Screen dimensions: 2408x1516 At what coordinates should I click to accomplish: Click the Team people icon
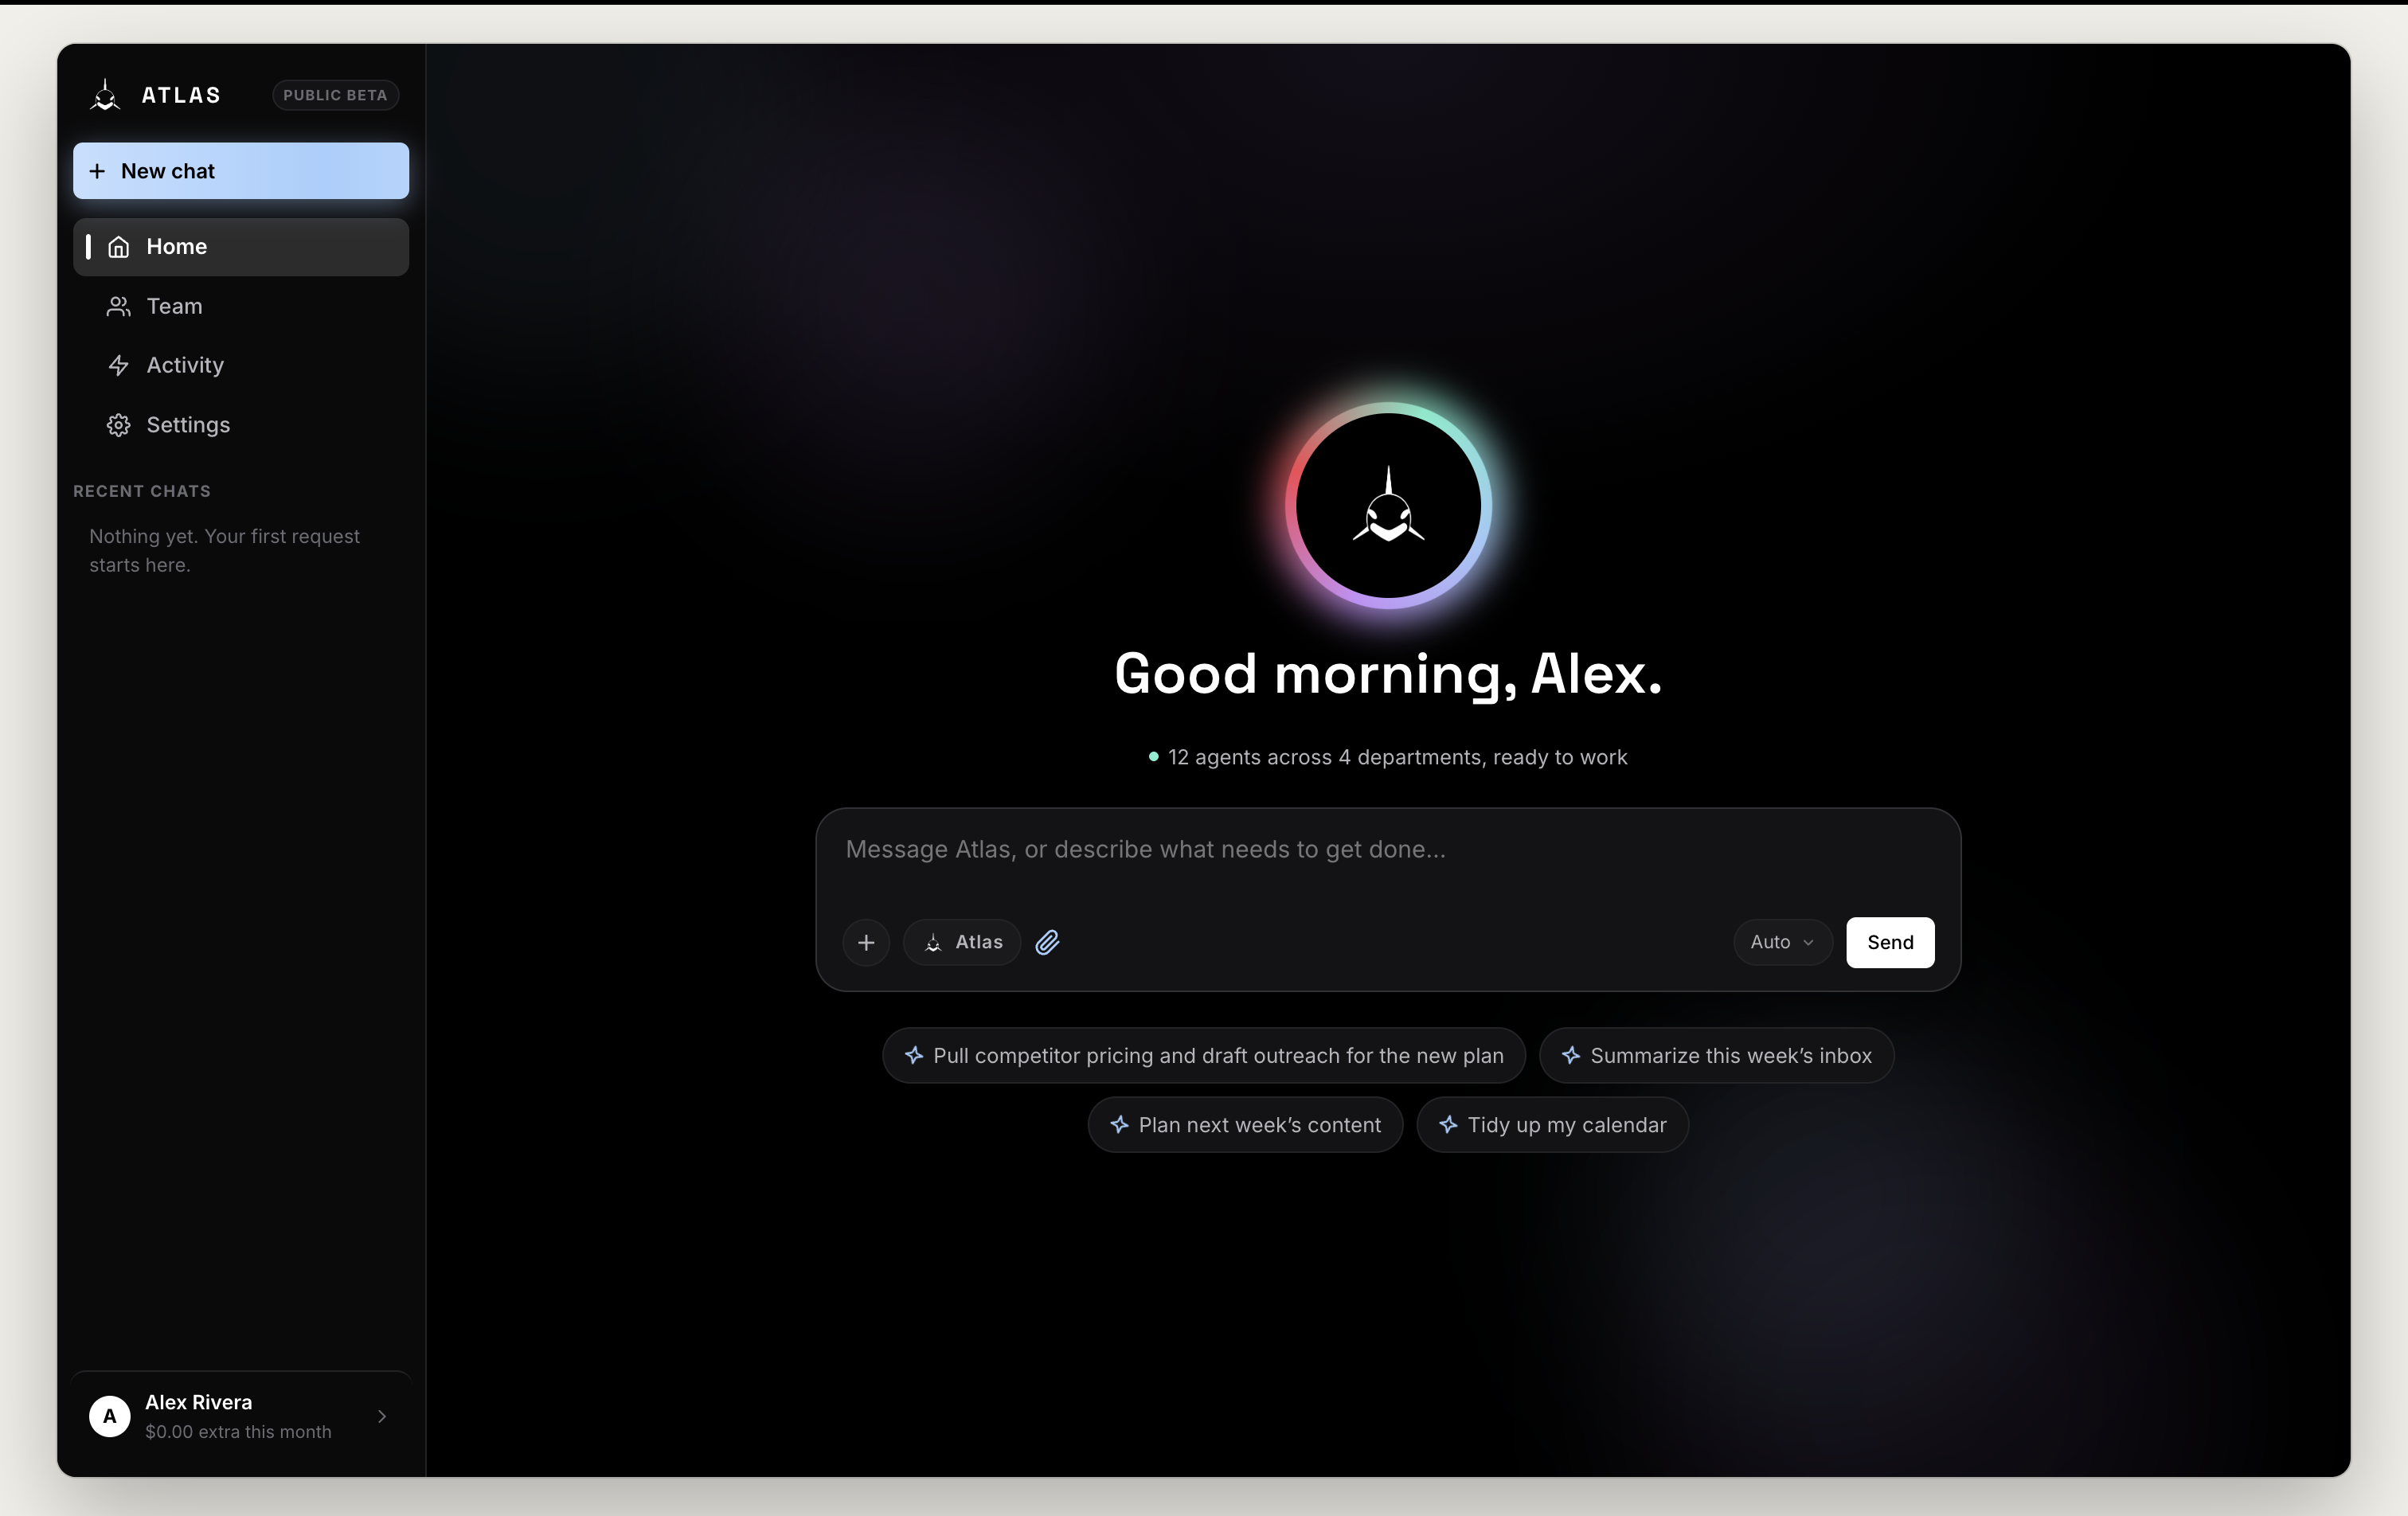[119, 306]
